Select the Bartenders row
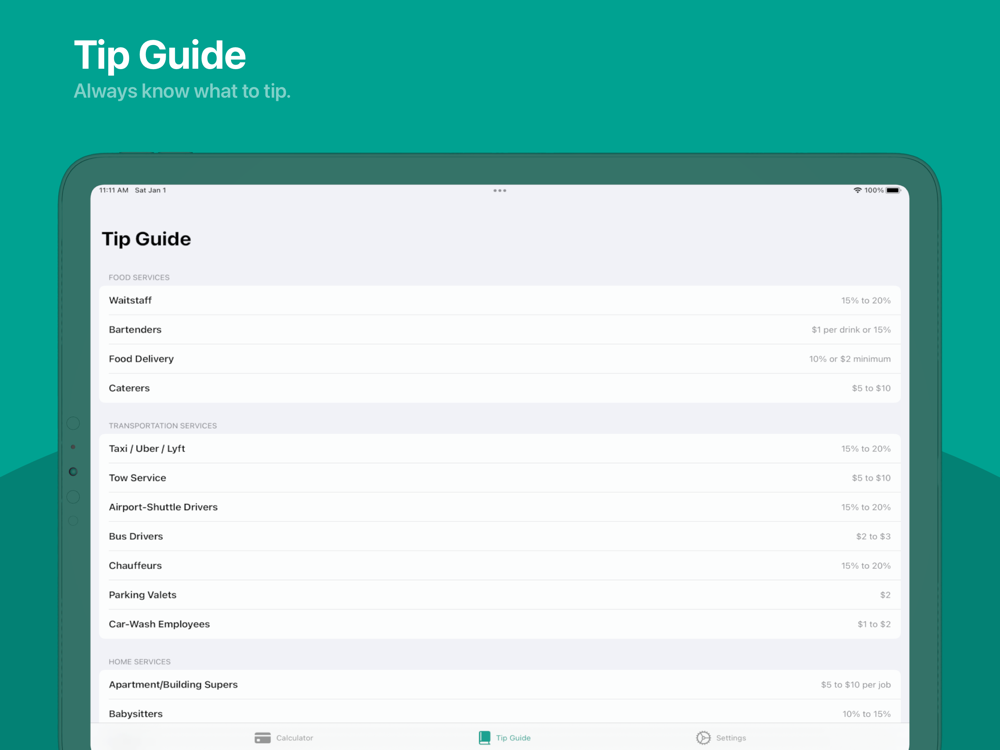Viewport: 1000px width, 750px height. (500, 330)
